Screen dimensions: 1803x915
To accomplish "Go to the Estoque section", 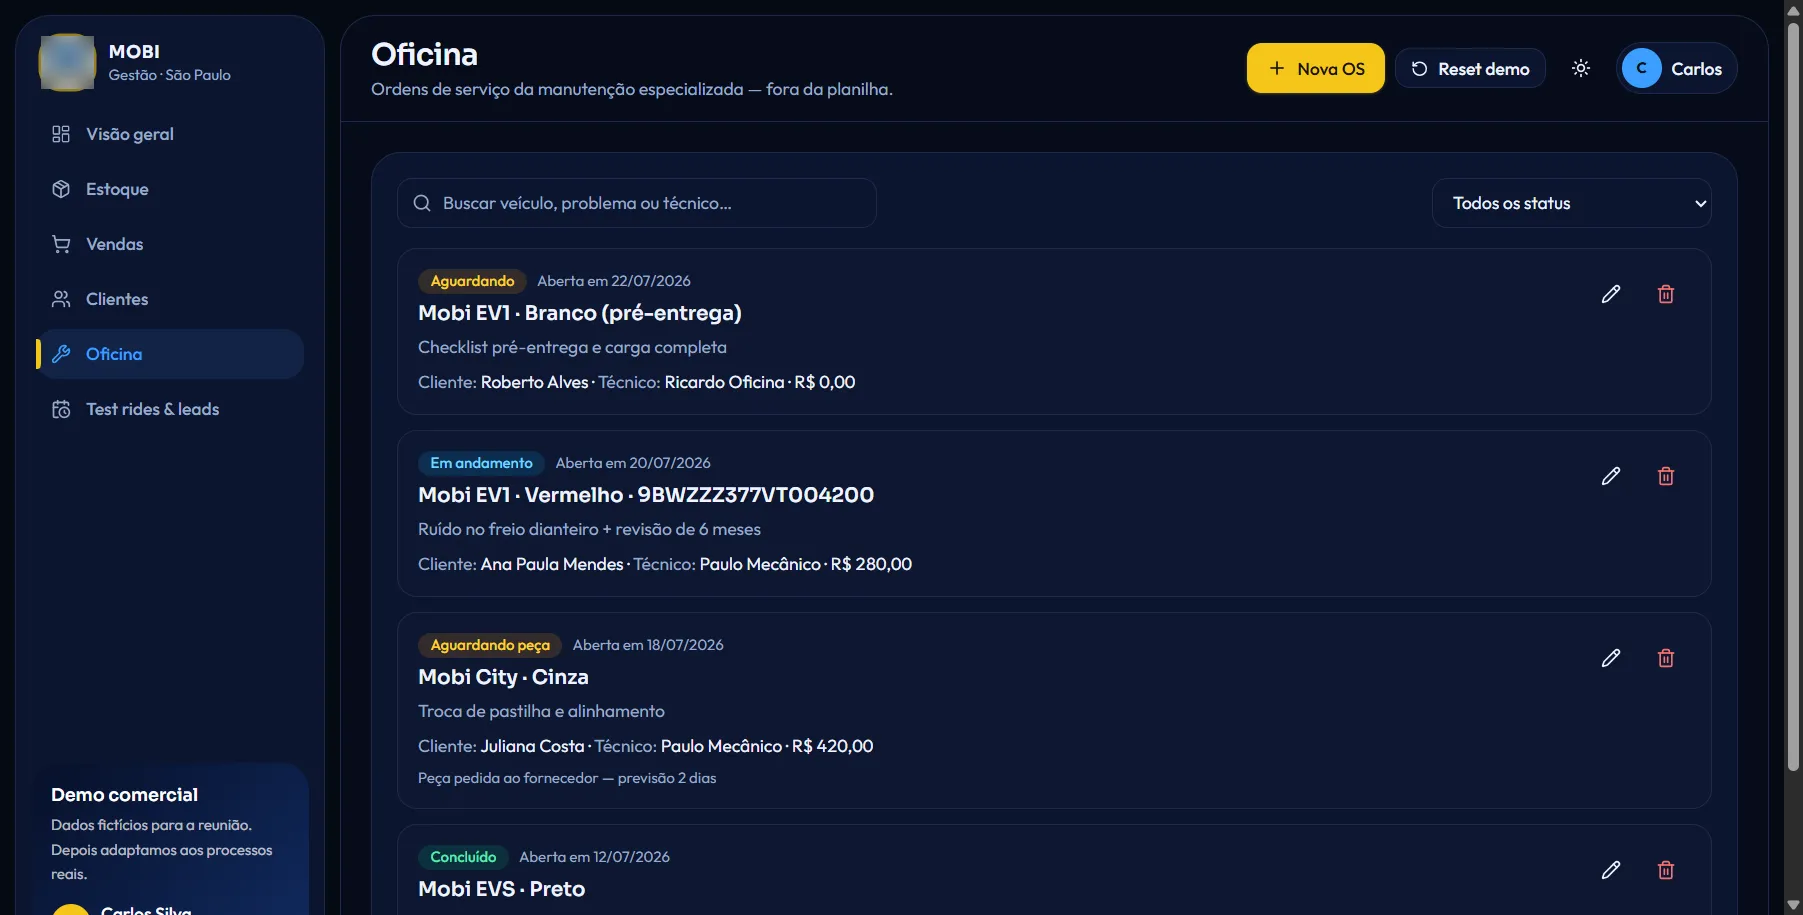I will coord(170,189).
